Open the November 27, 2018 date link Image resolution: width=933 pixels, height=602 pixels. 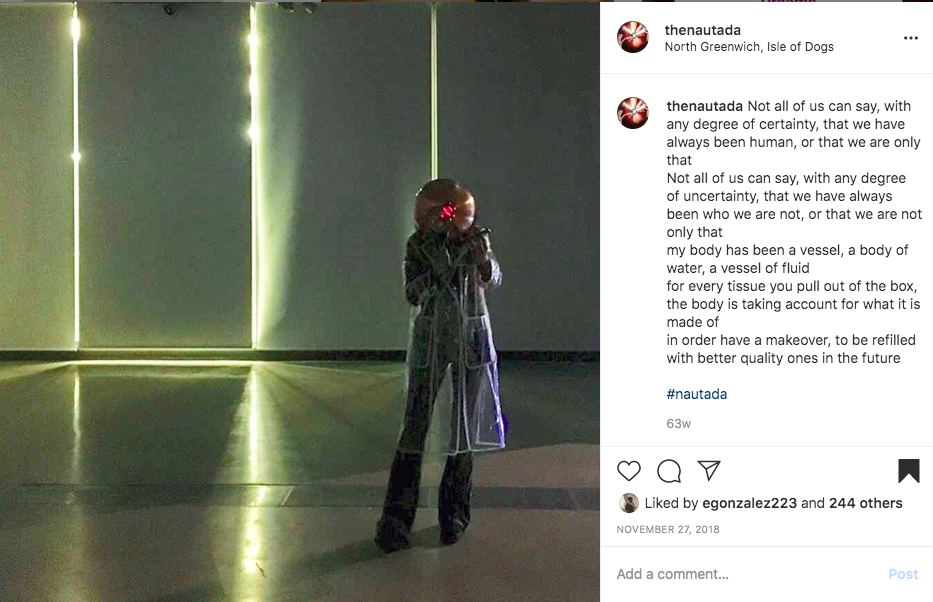[668, 529]
